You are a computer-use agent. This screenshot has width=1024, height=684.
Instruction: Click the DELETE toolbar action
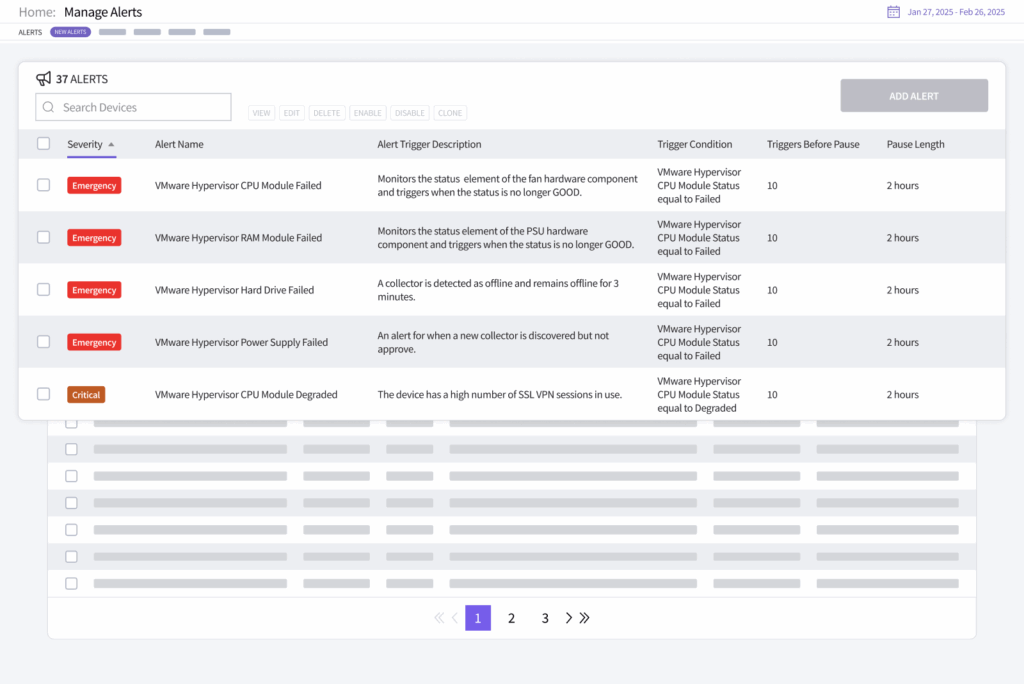click(x=326, y=113)
